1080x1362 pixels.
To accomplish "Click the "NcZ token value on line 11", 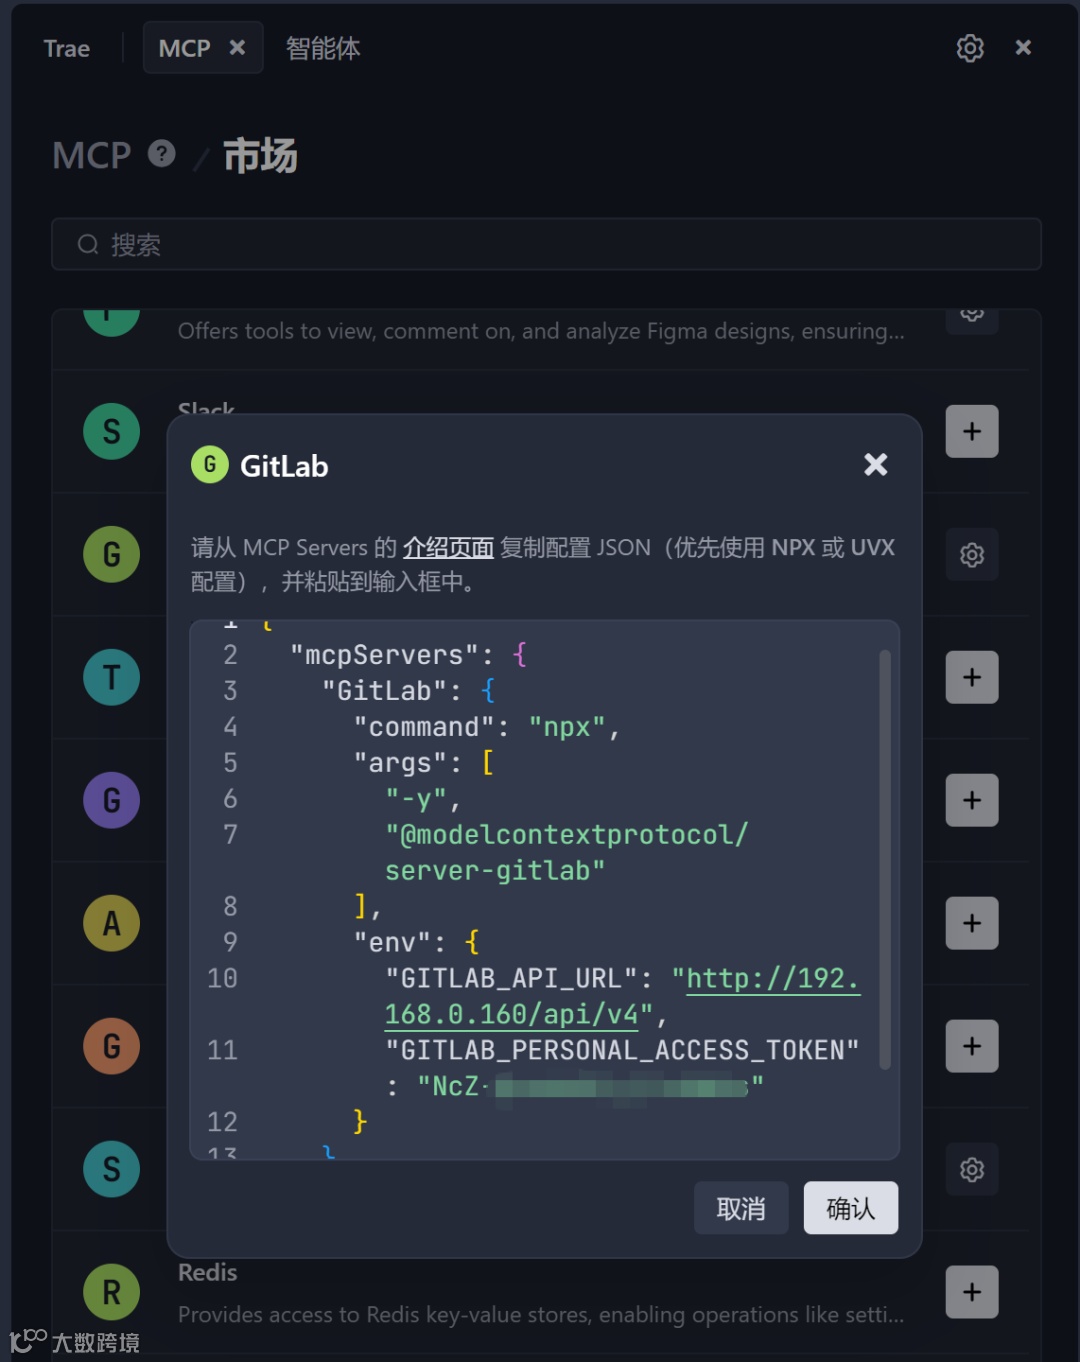I will [x=590, y=1086].
